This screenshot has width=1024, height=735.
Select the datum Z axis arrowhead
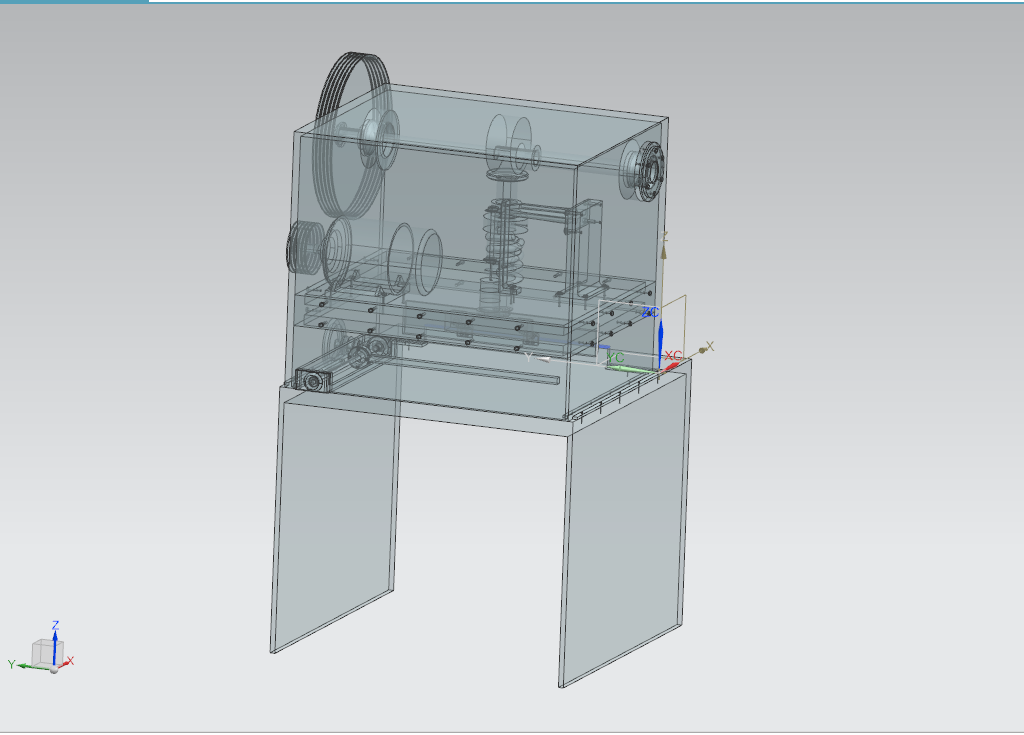[x=664, y=252]
